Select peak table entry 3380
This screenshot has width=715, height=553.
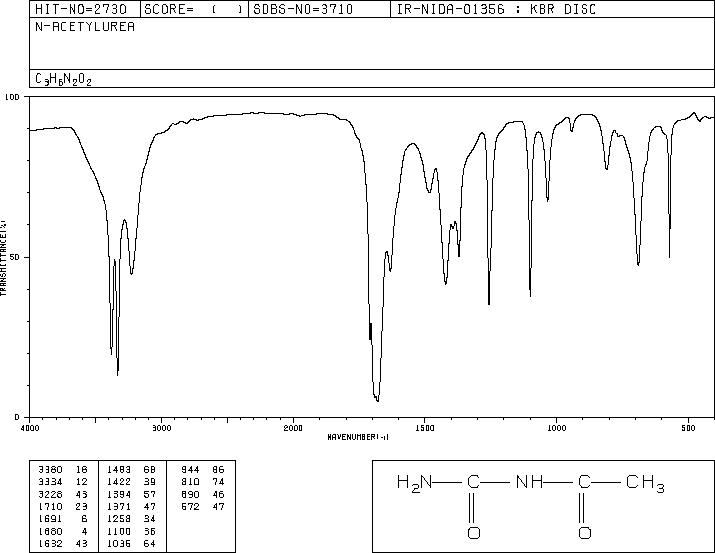50,470
